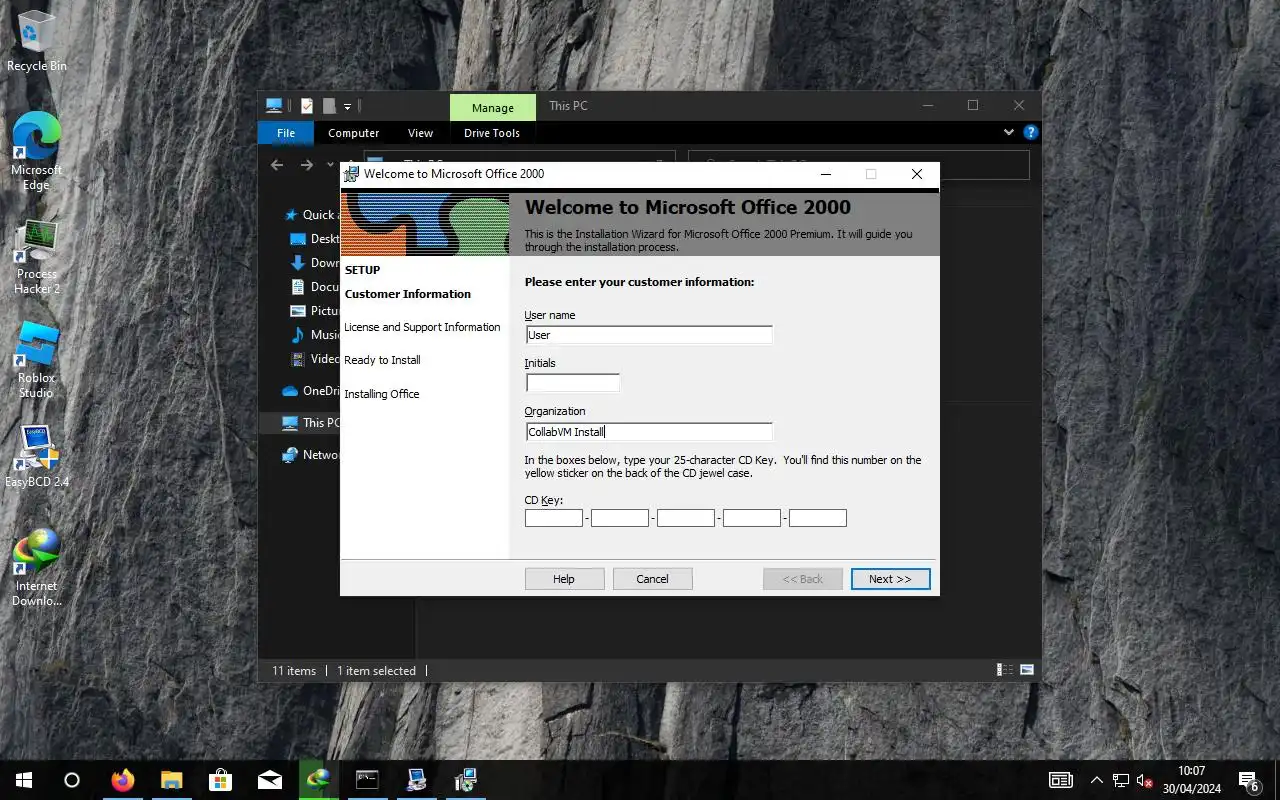
Task: Click the taskbar clock showing 10:07
Action: [1192, 780]
